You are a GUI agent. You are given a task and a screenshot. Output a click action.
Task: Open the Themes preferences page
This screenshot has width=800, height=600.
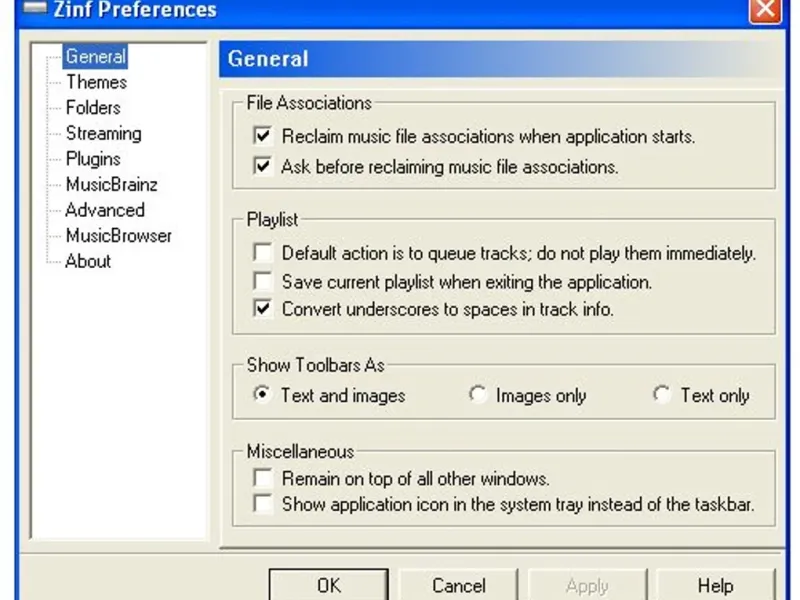(x=96, y=82)
